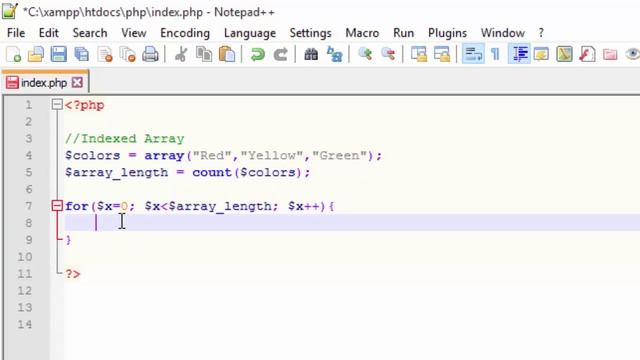The image size is (640, 360).
Task: Open the document map icon
Action: 564,54
